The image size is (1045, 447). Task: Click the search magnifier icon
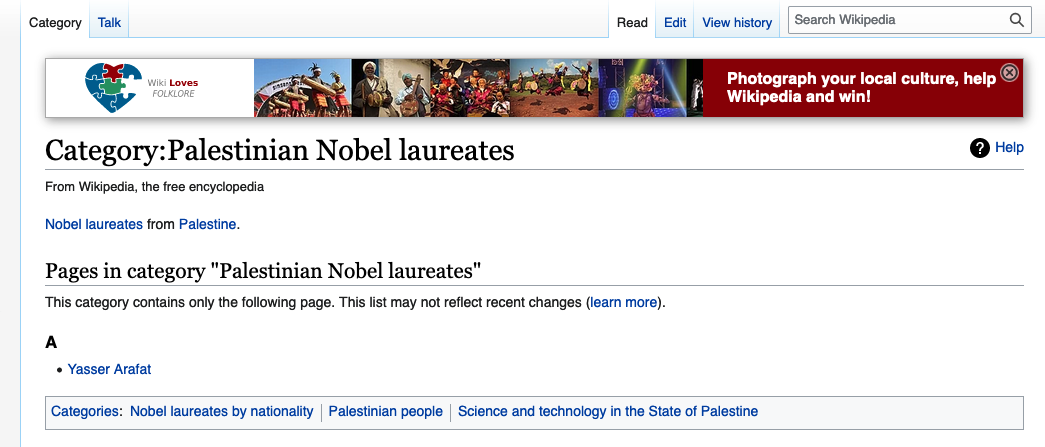(1016, 20)
